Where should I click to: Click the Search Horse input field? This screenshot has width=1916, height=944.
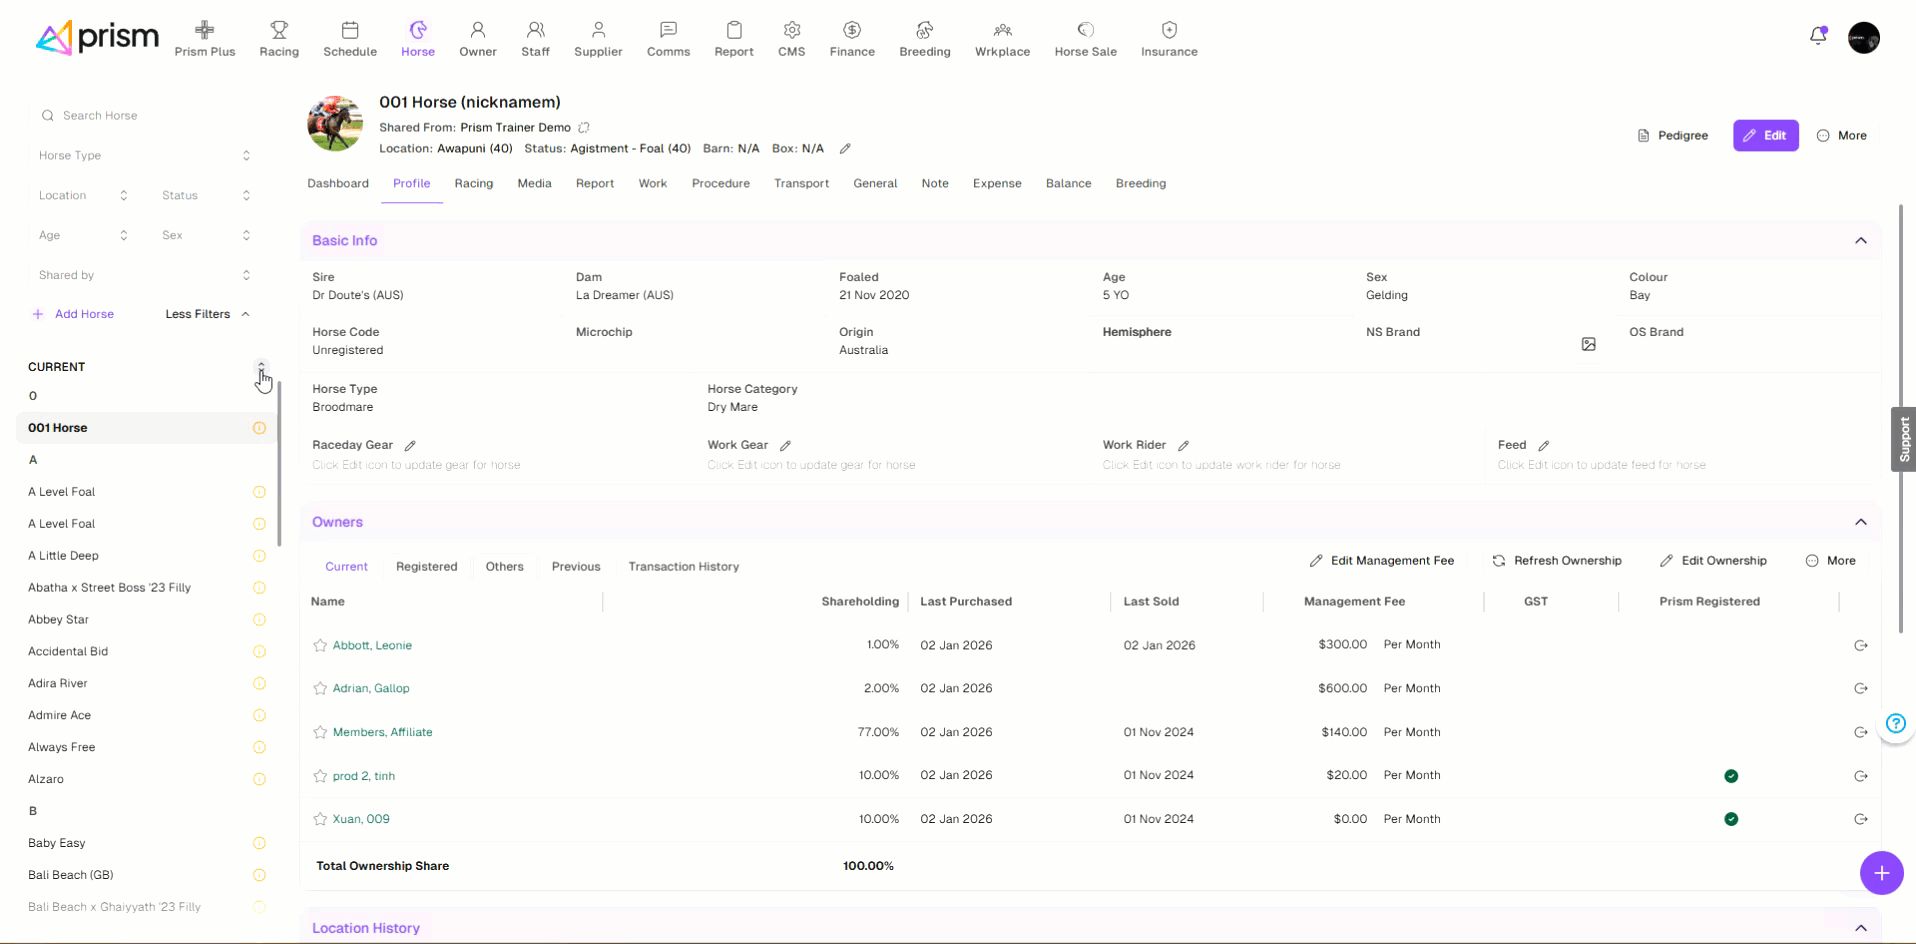coord(150,116)
